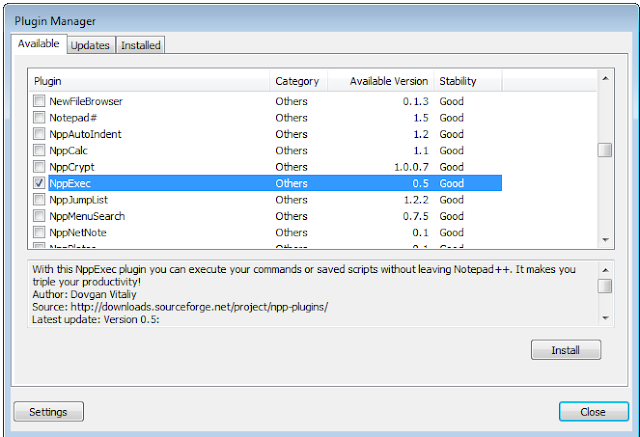The height and width of the screenshot is (437, 640).
Task: Tick the Notepad# plugin checkbox
Action: click(x=39, y=118)
